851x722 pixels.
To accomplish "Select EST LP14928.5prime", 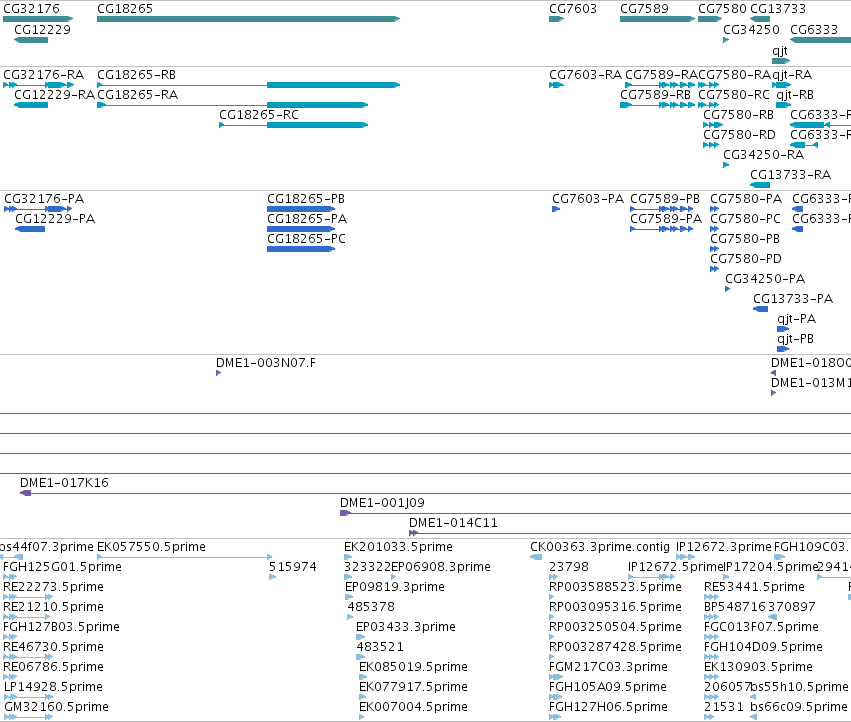I will coord(28,698).
